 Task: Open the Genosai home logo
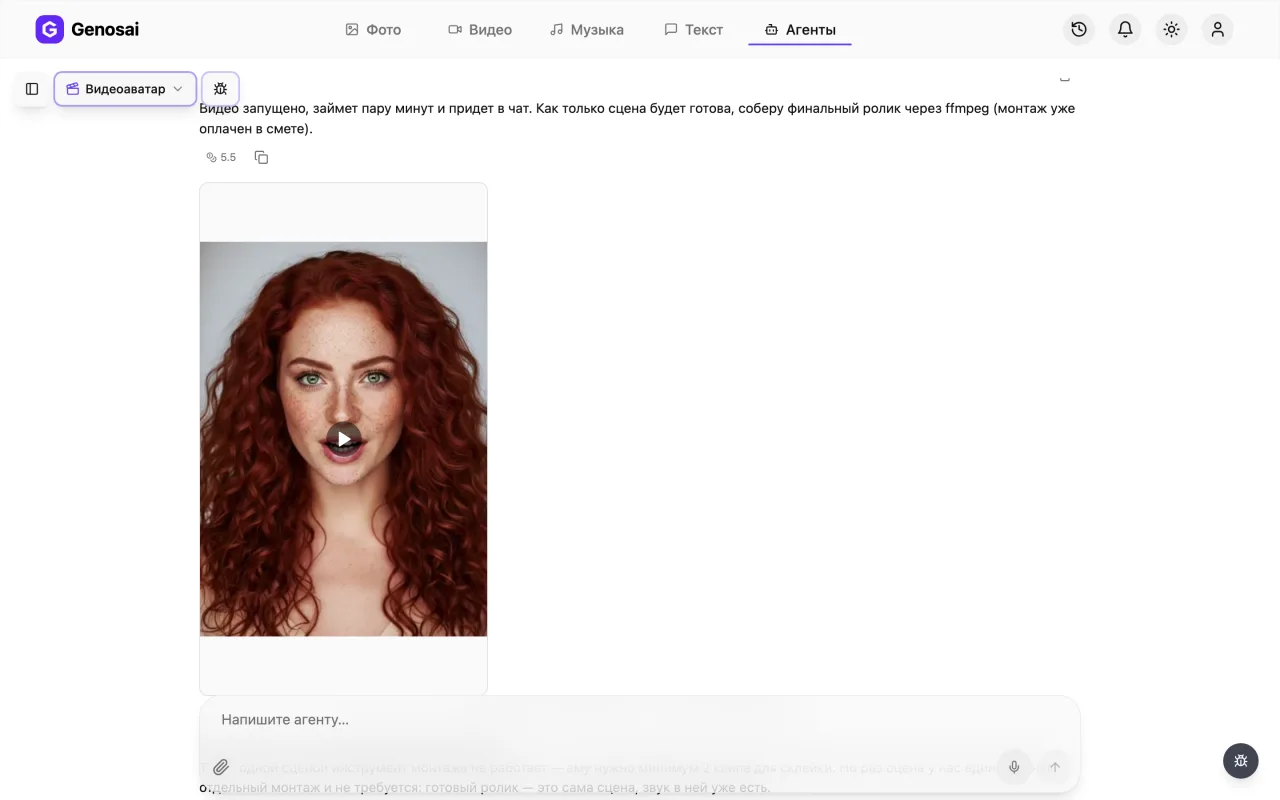[87, 29]
